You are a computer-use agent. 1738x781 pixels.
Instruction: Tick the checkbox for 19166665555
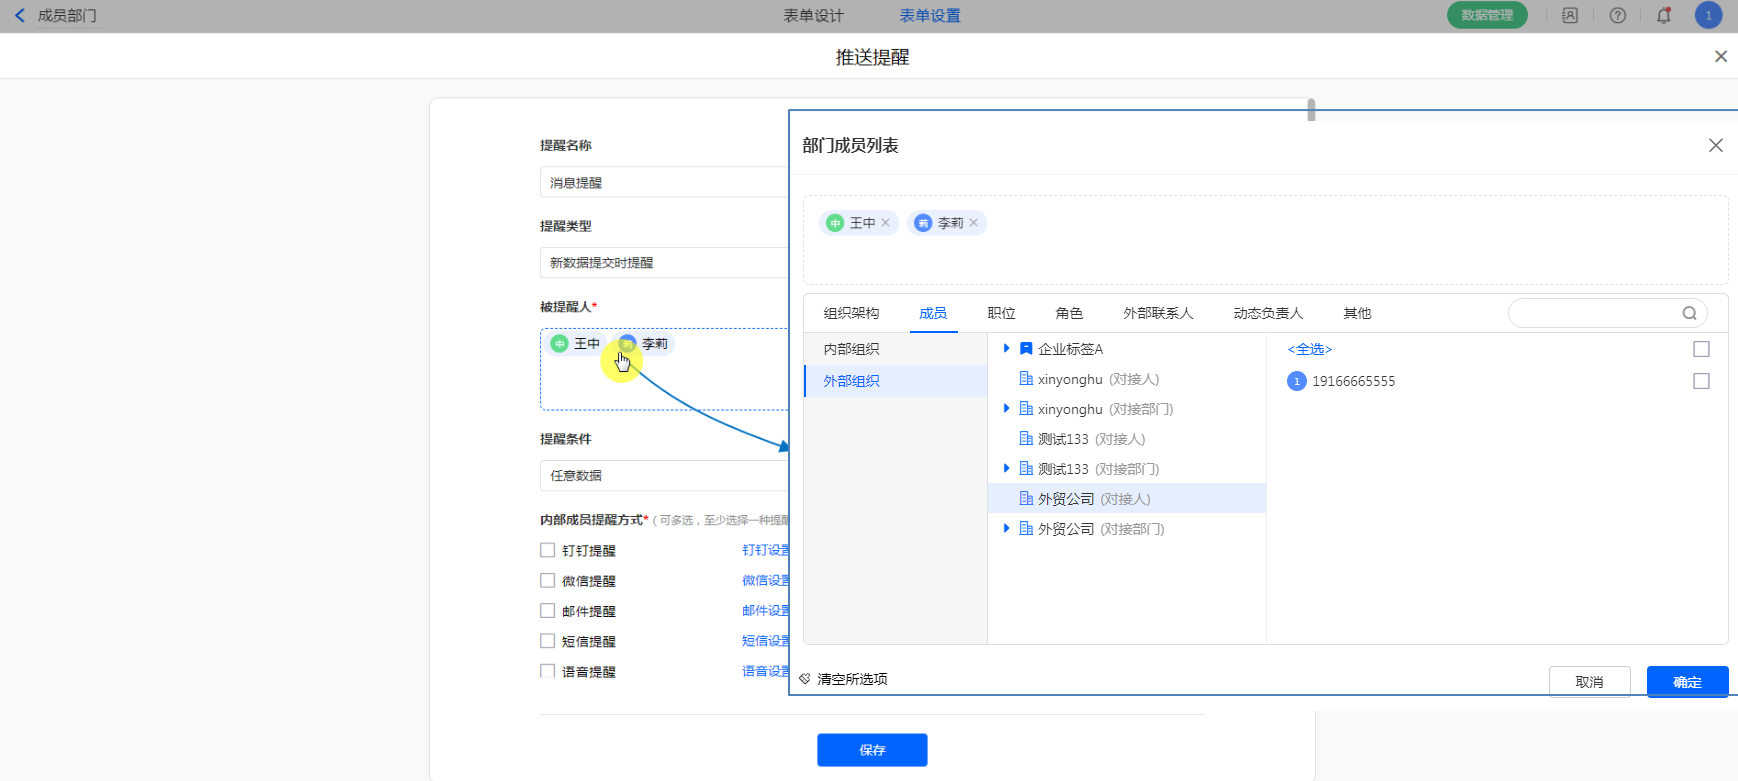coord(1701,381)
